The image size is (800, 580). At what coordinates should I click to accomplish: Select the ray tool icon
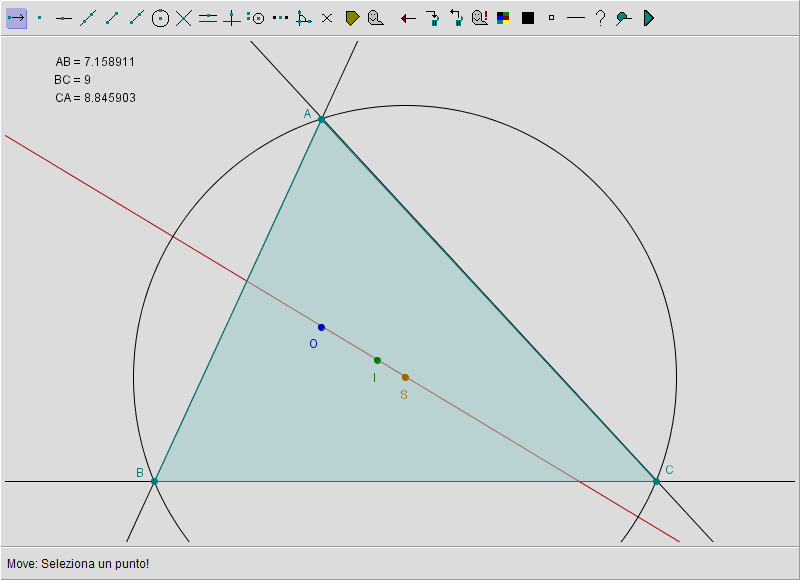(x=136, y=18)
